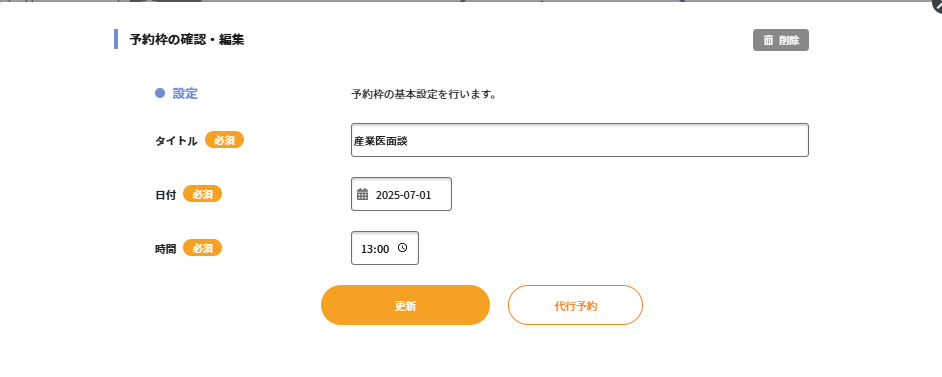Screen dimensions: 942x377
Task: Close the dialog with the corner X
Action: (x=936, y=4)
